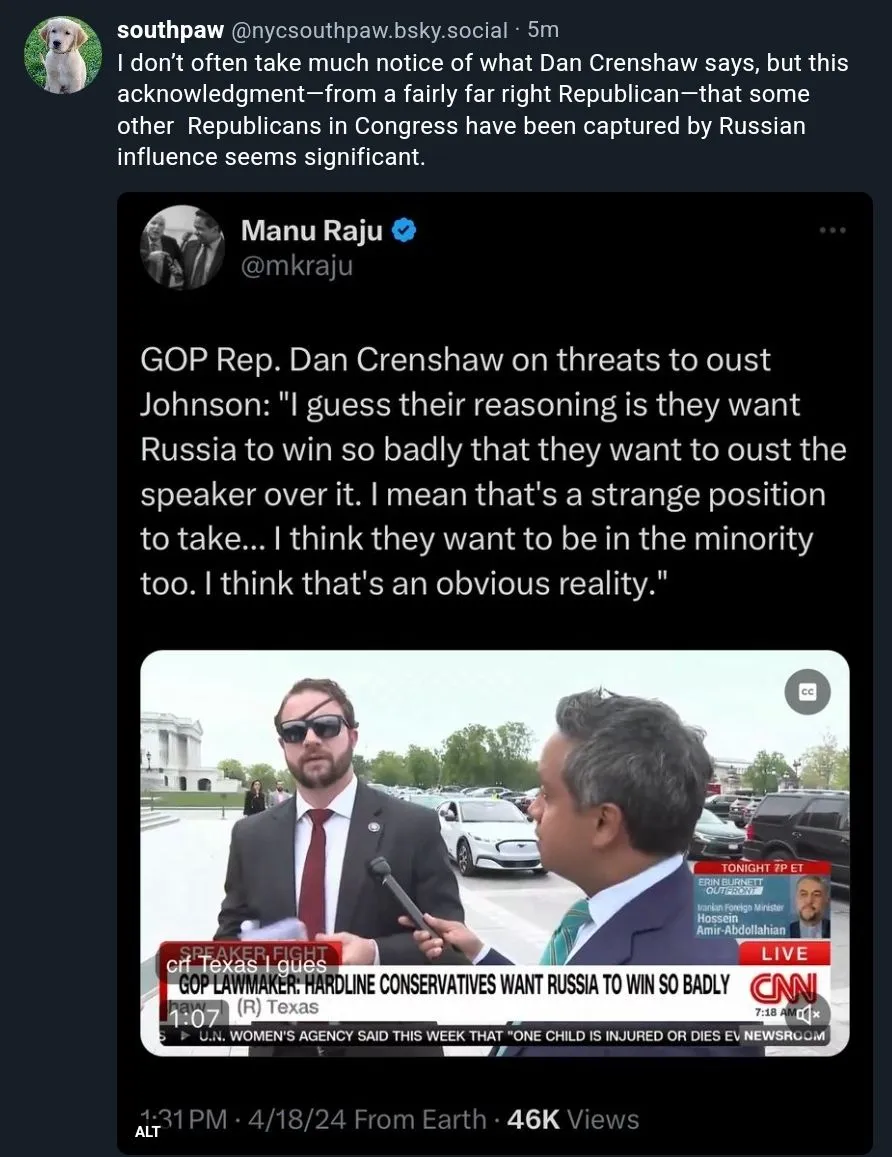Click the Manu Raju display name
Image resolution: width=892 pixels, height=1157 pixels.
click(311, 231)
